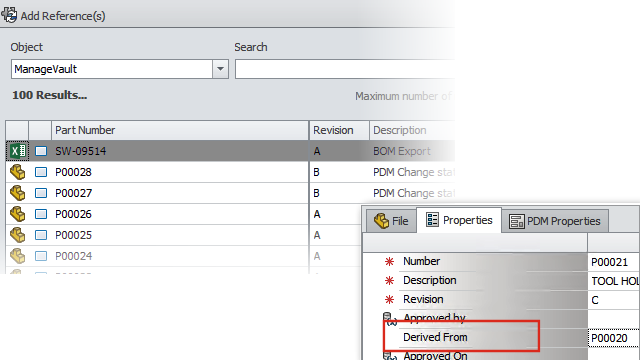Switch to the File tab
This screenshot has width=640, height=360.
pyautogui.click(x=391, y=221)
